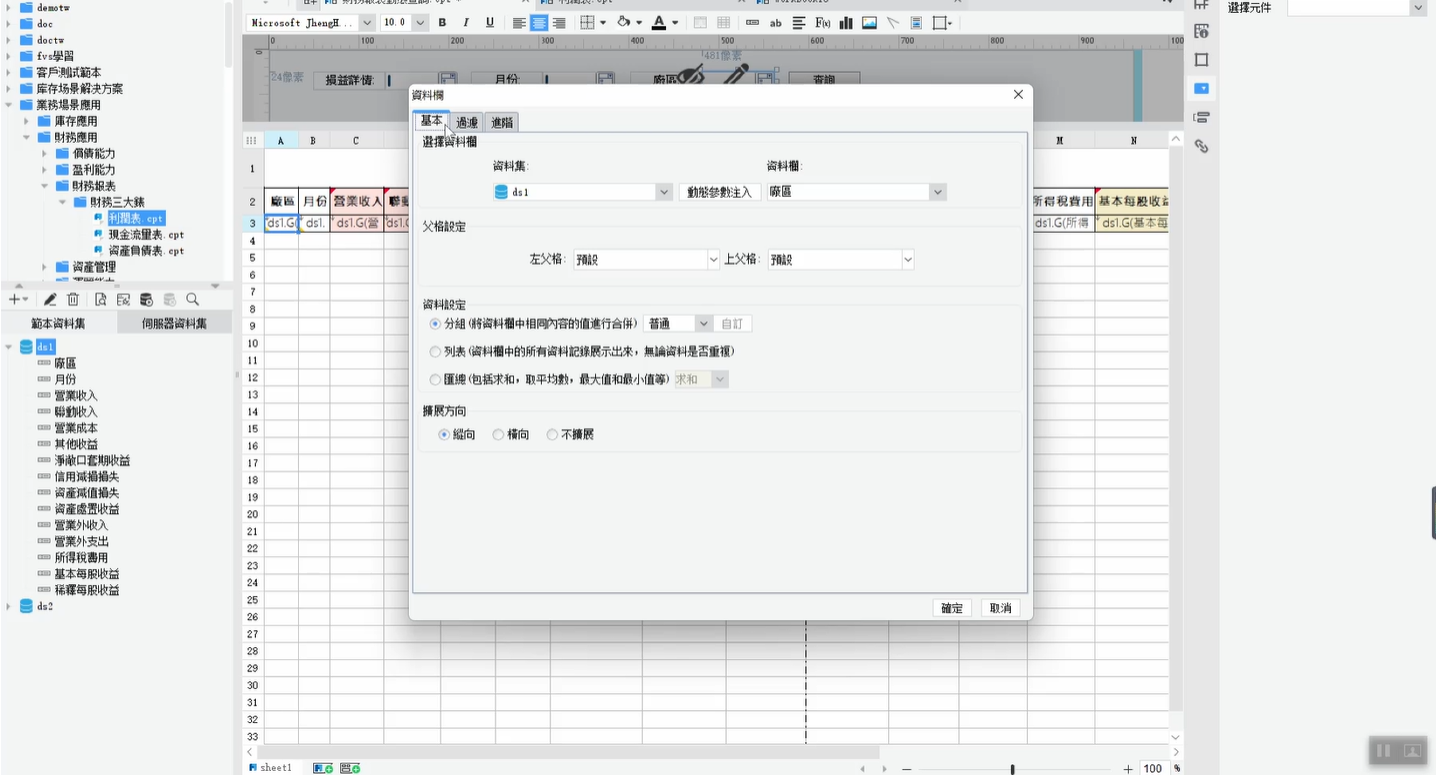Click the 取消 button

1001,608
